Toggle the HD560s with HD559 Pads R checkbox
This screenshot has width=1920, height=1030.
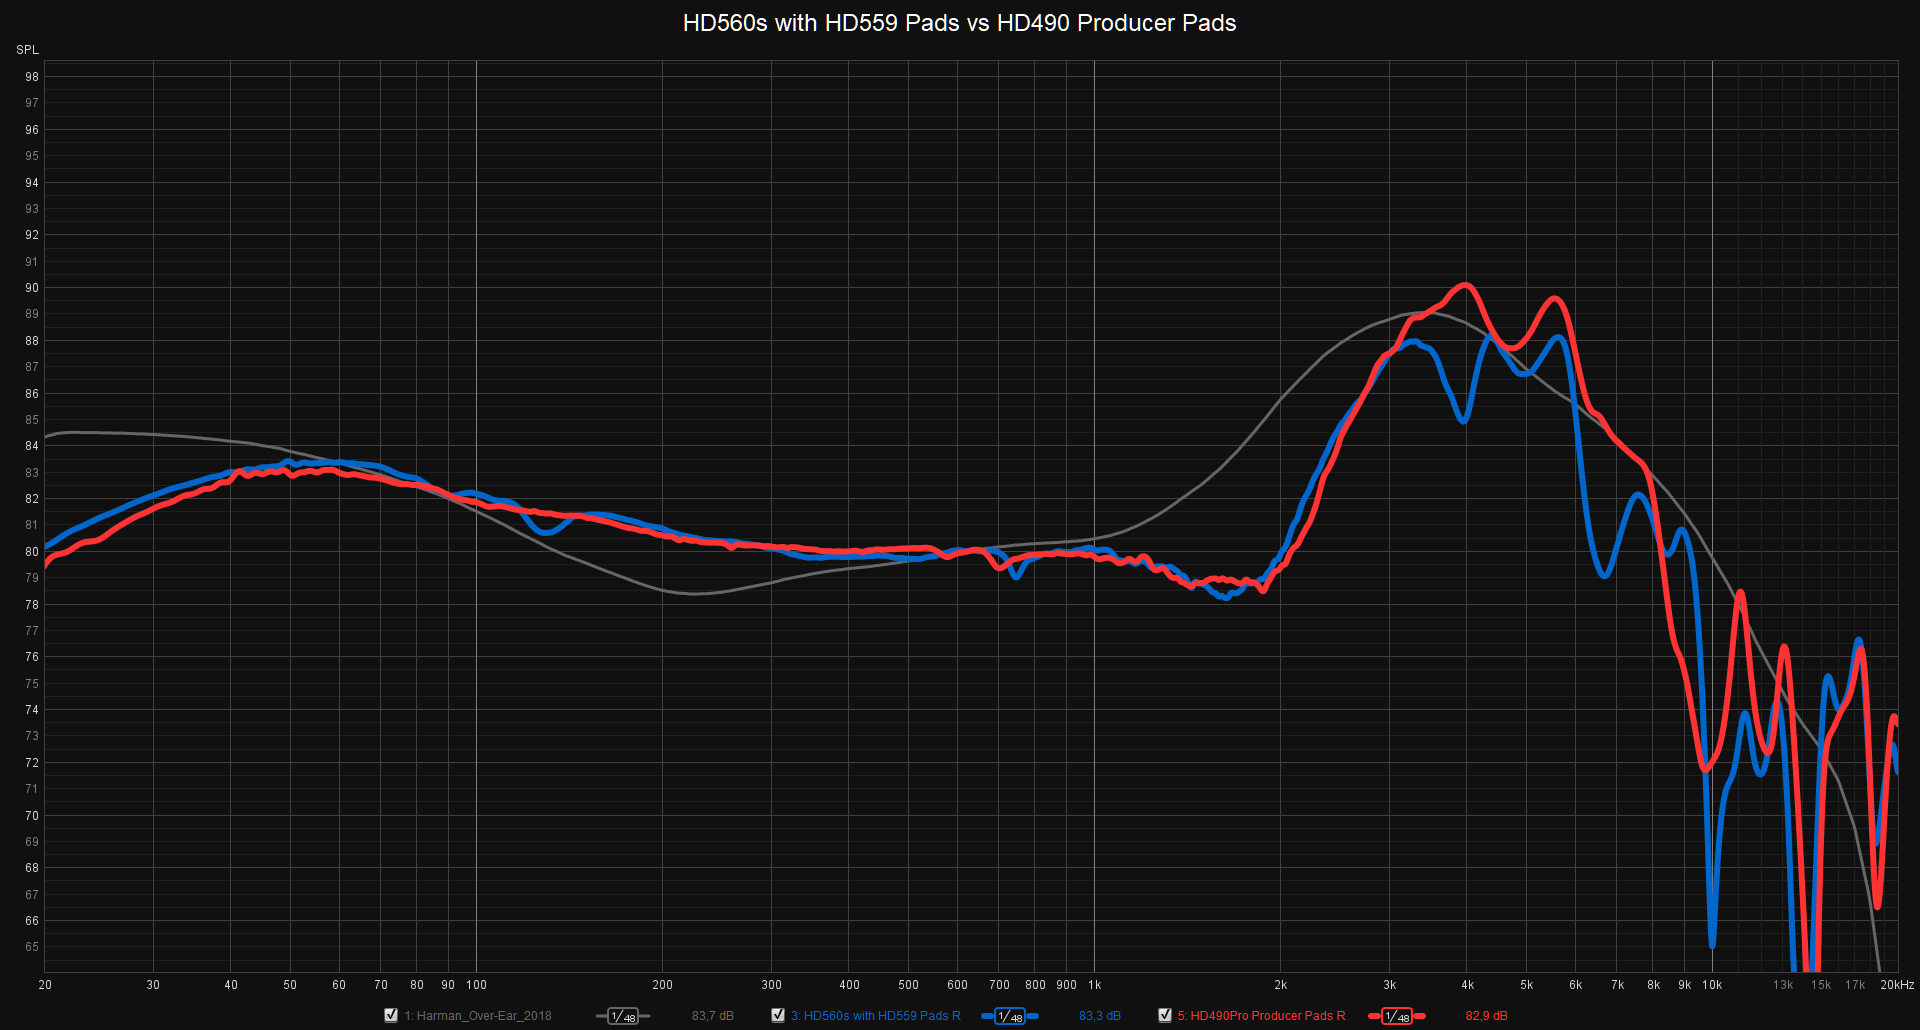[778, 1015]
